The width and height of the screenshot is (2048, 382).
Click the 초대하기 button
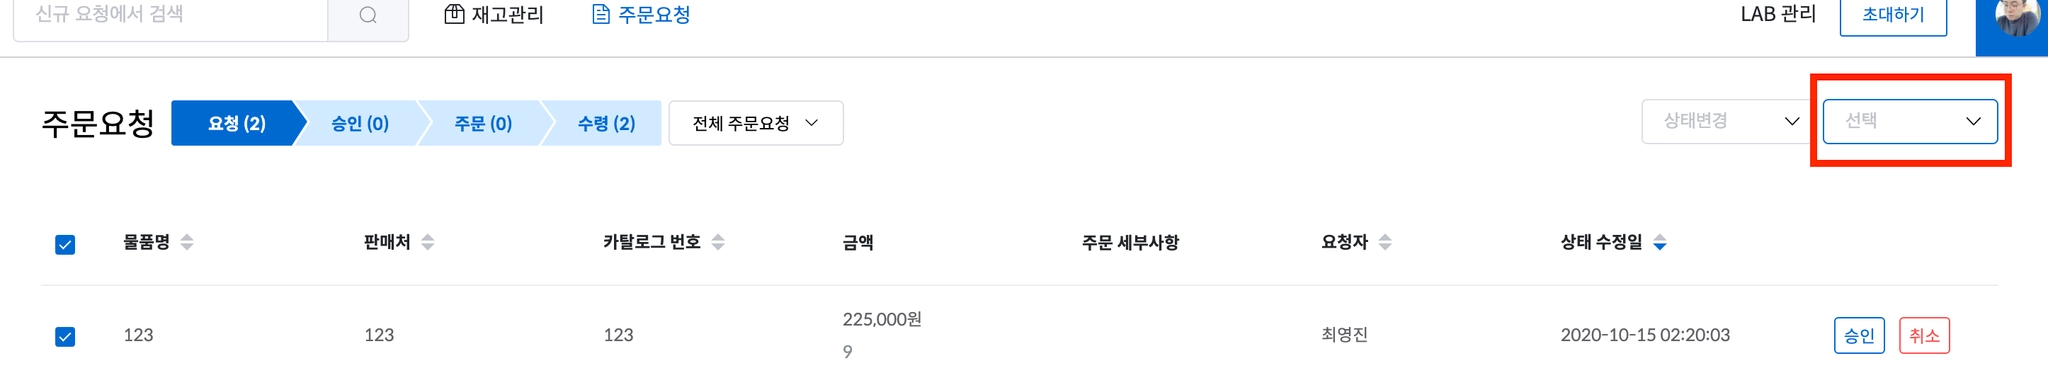(1893, 15)
